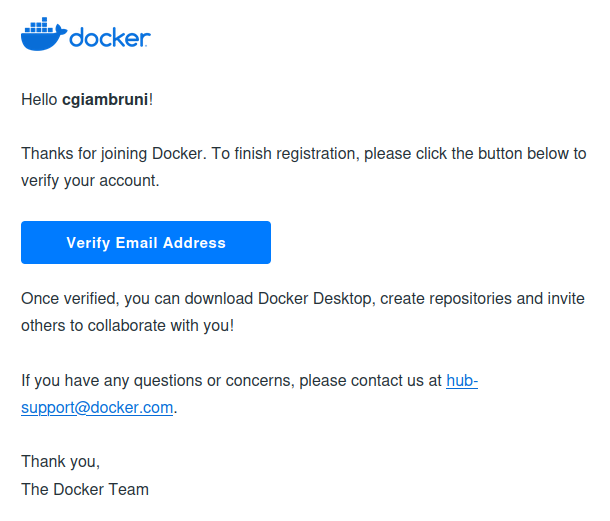
Task: Click the verify your account text line
Action: (x=89, y=181)
